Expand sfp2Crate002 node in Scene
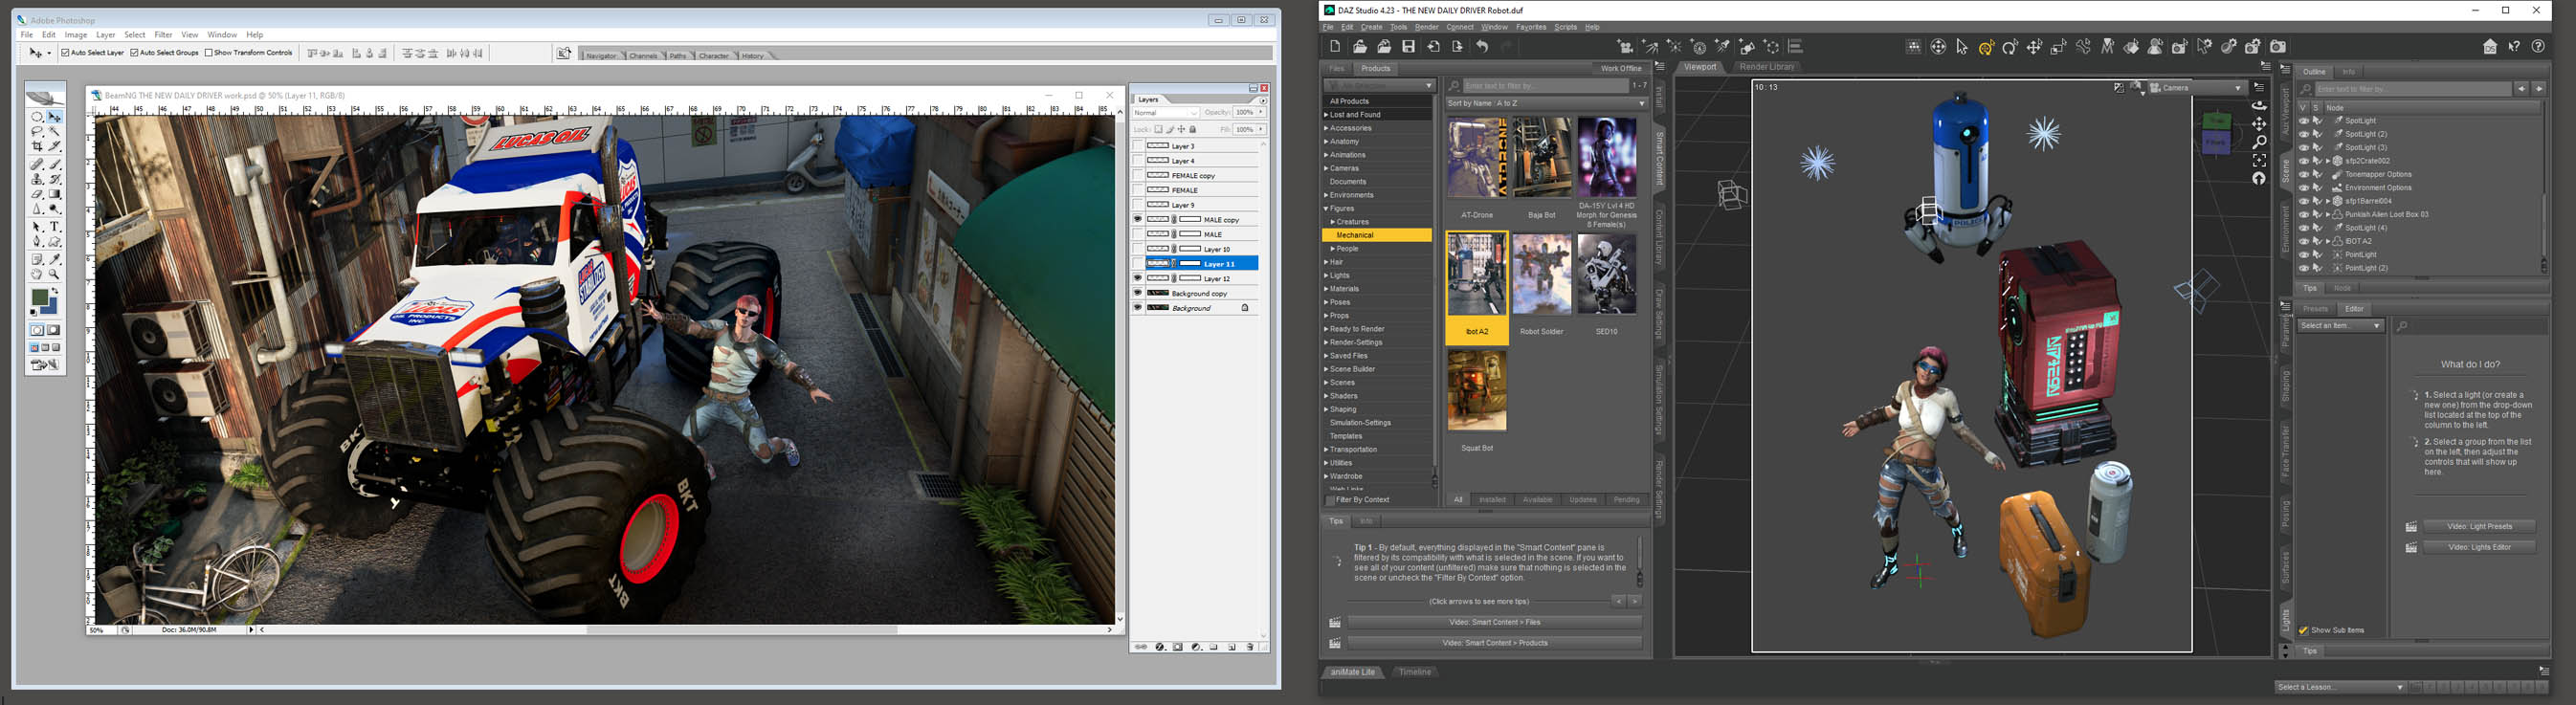Viewport: 2576px width, 705px height. pos(2328,161)
